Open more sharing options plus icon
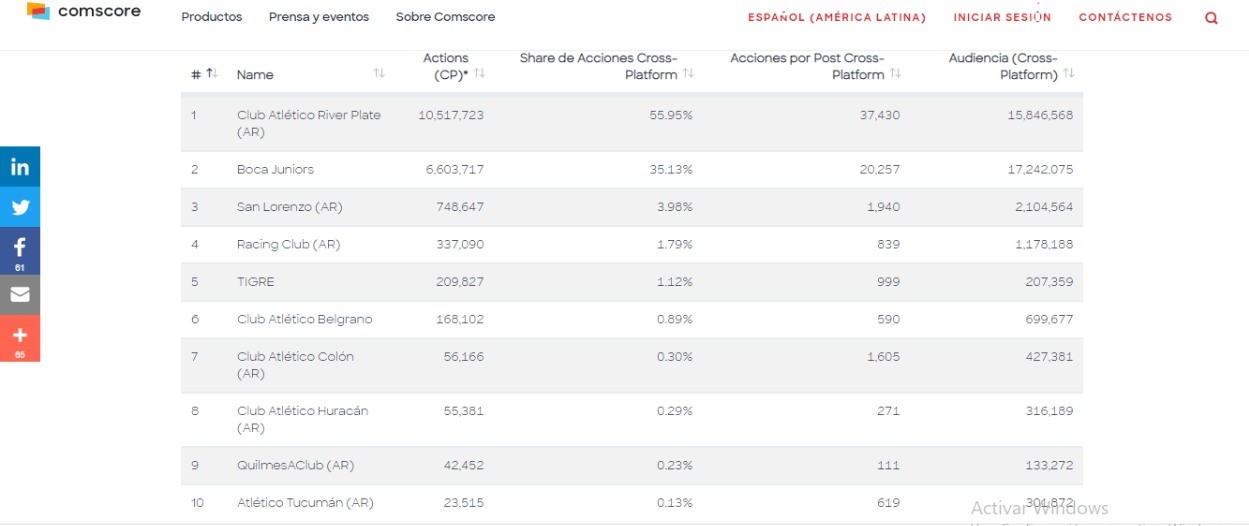 tap(20, 339)
